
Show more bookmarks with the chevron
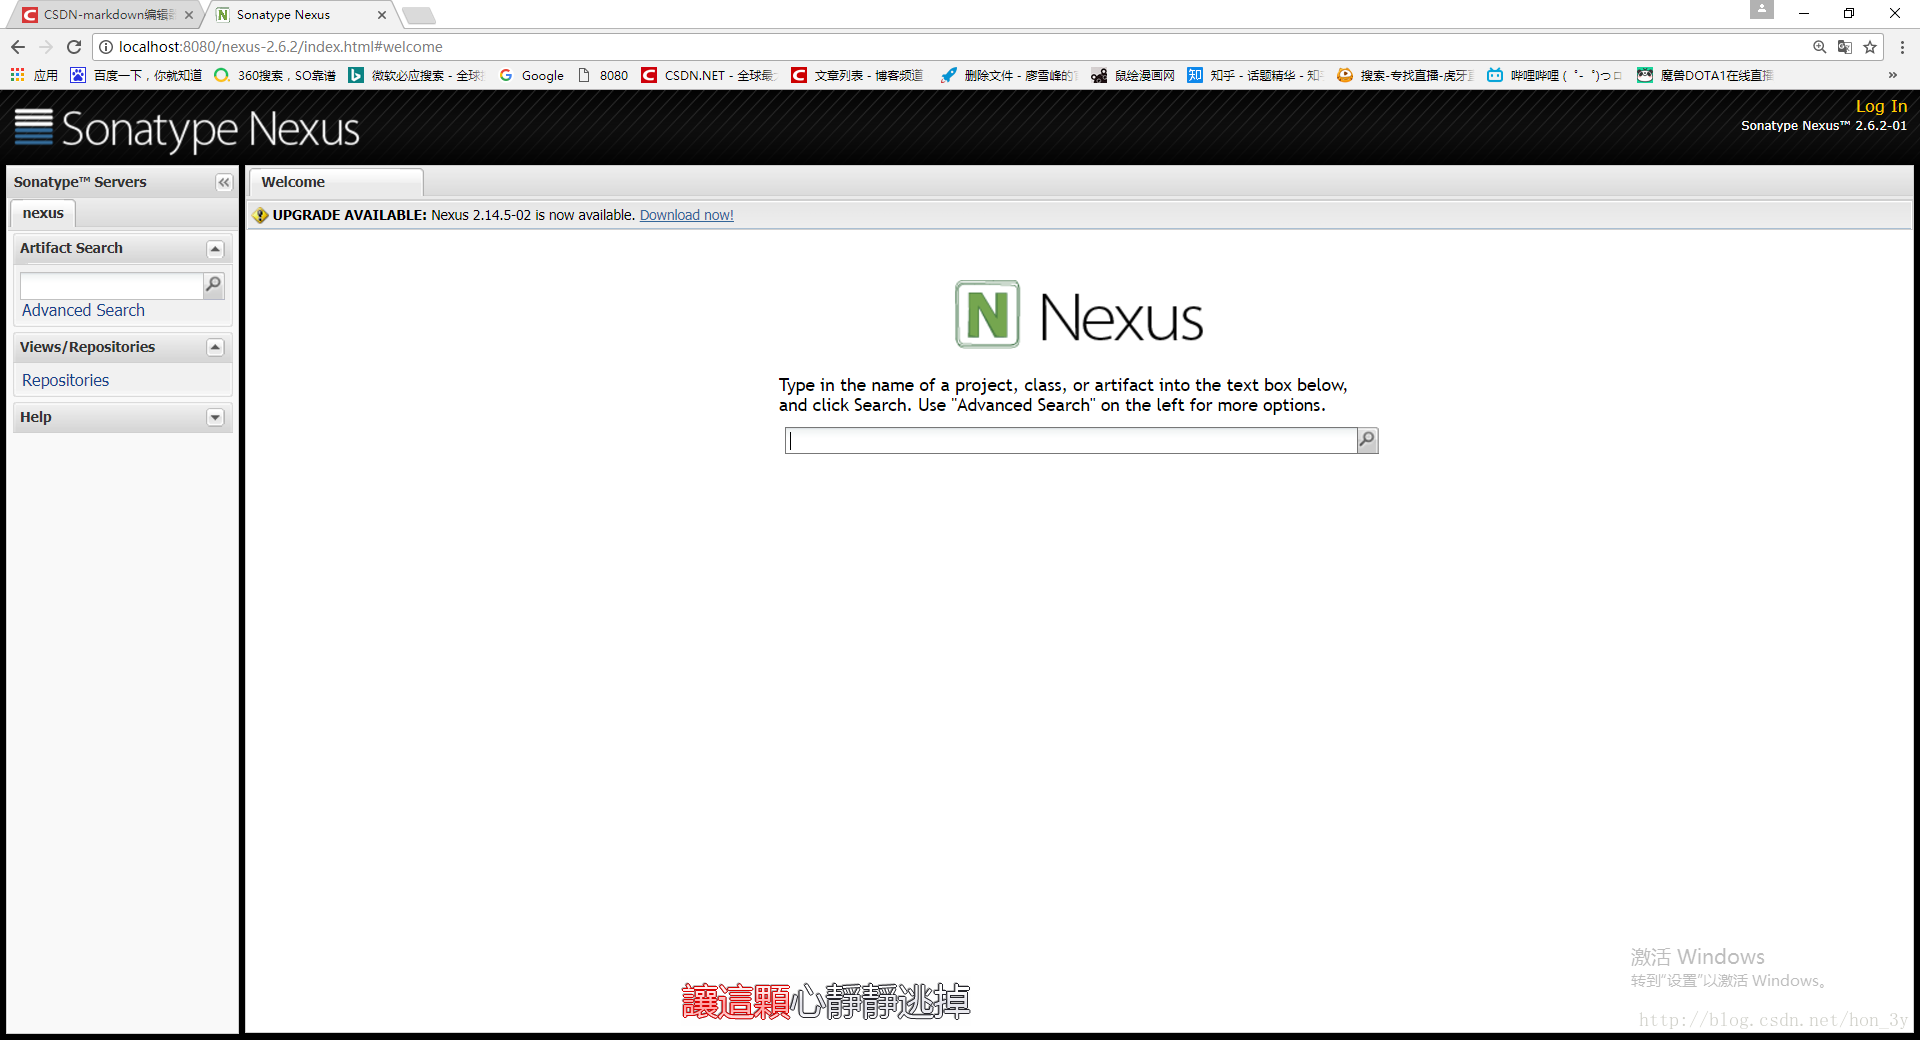coord(1892,75)
